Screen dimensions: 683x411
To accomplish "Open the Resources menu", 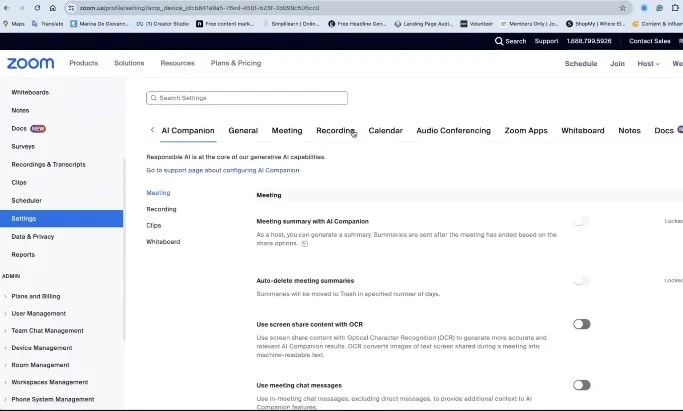I will [177, 63].
